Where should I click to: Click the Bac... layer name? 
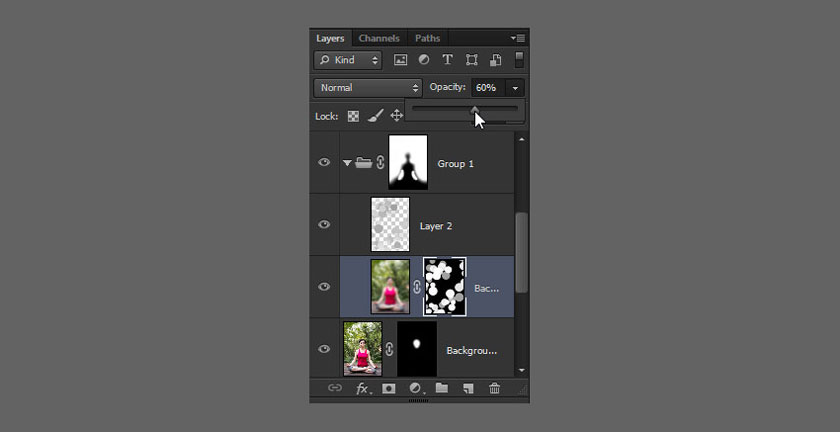[x=486, y=288]
